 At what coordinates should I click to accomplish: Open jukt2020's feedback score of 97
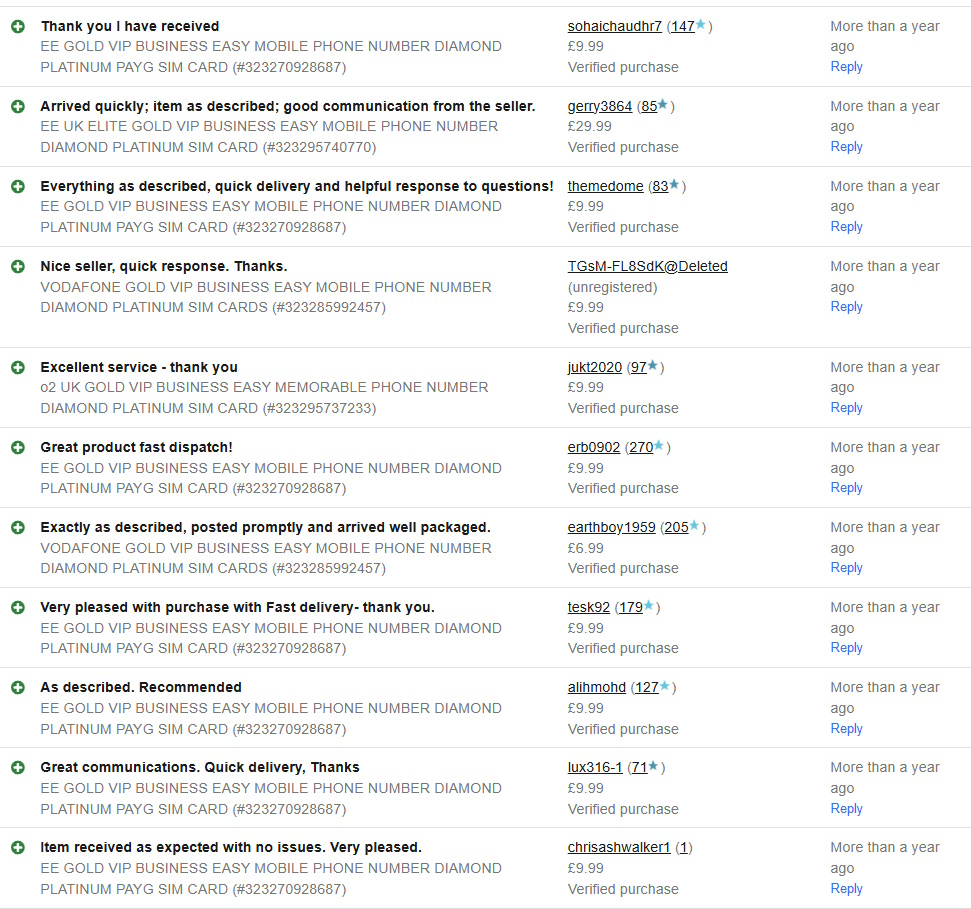click(x=638, y=367)
